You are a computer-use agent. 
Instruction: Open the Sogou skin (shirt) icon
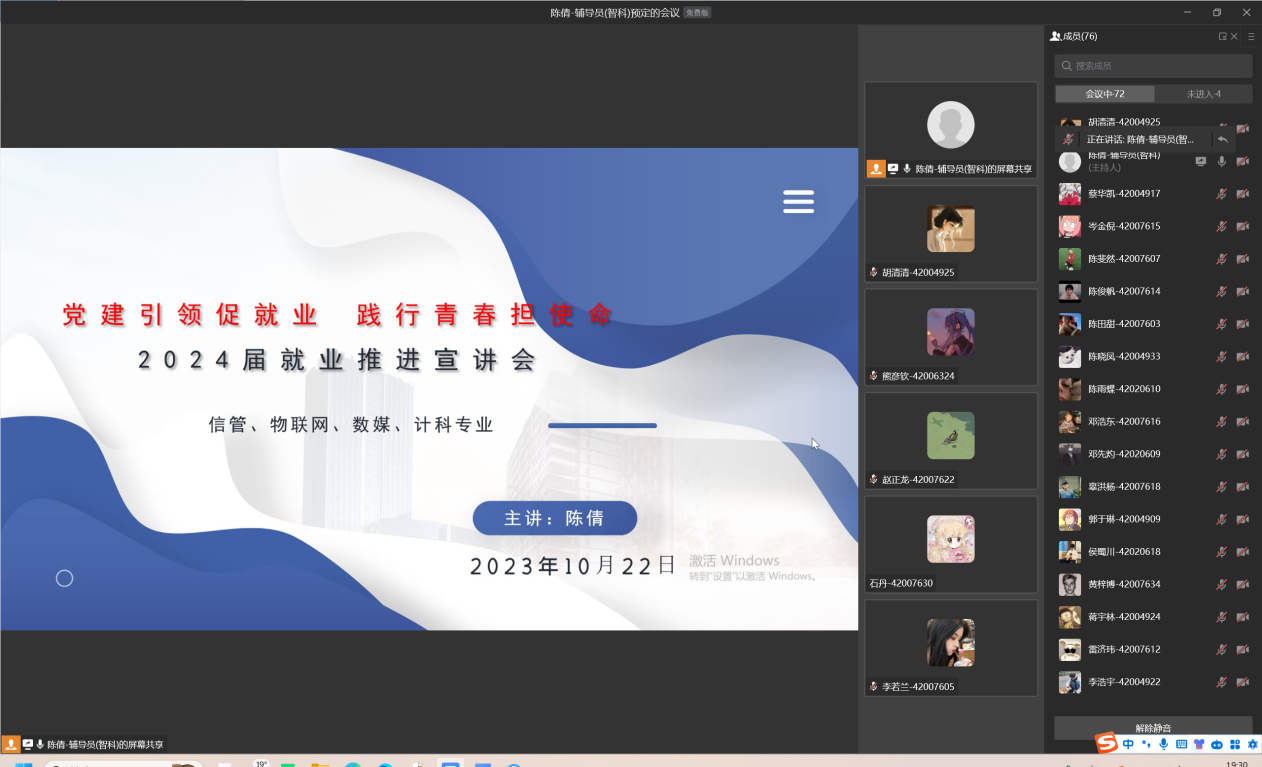pos(1199,744)
